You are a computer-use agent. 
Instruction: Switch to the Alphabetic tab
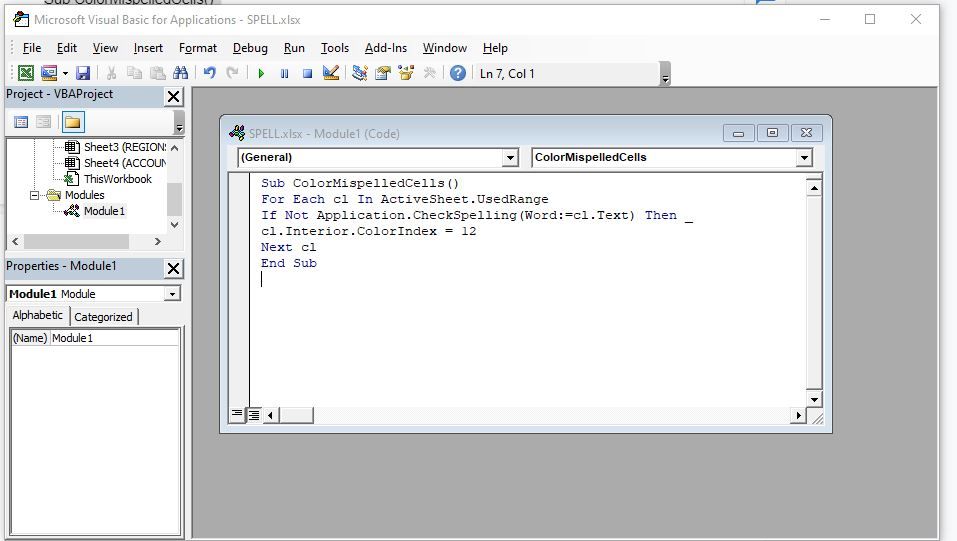click(37, 315)
